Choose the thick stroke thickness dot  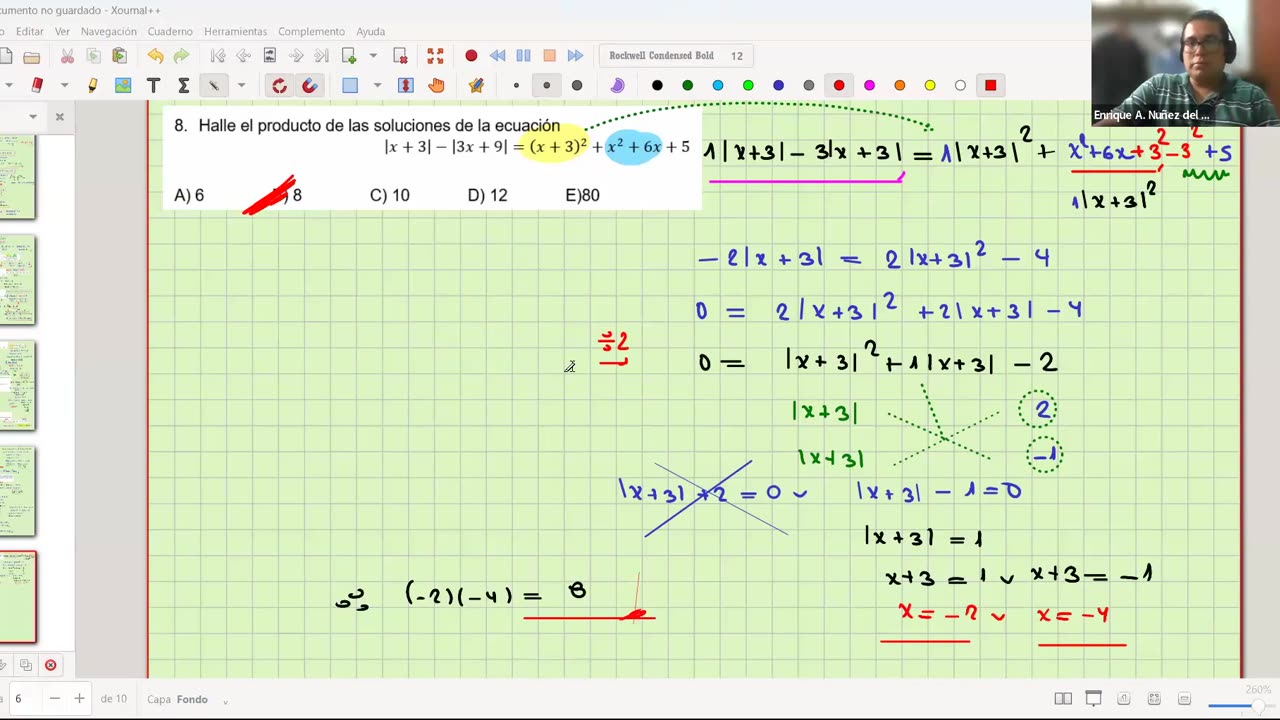(577, 86)
